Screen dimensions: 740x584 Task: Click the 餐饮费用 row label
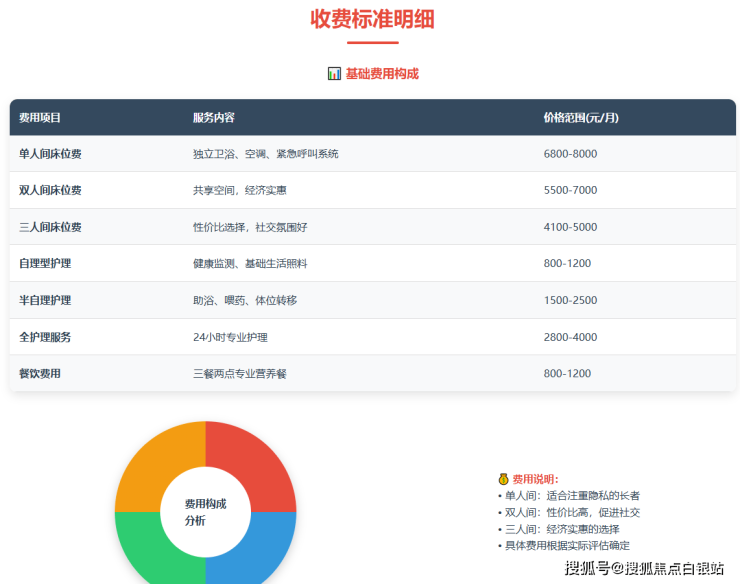[x=40, y=374]
